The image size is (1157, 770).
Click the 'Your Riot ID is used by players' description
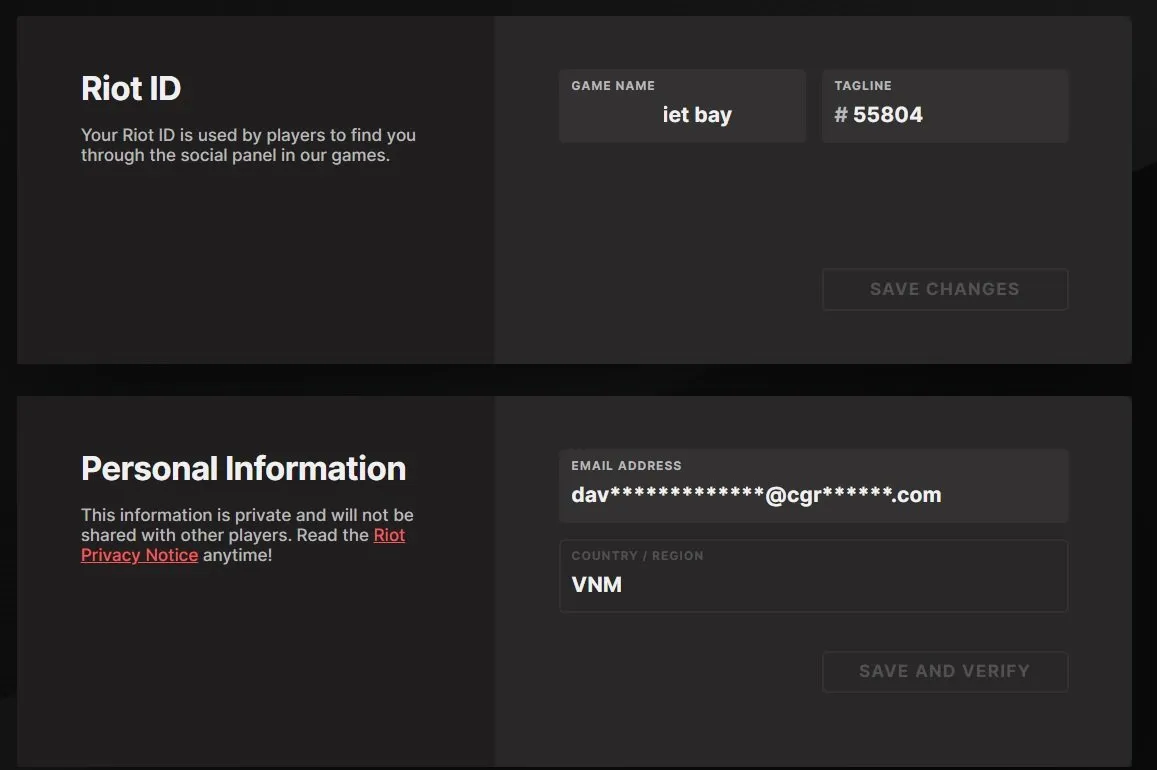(x=248, y=145)
